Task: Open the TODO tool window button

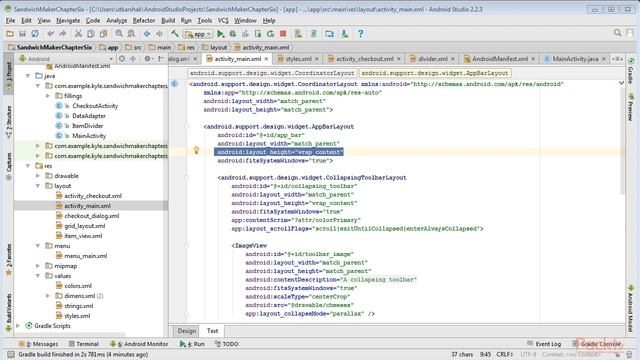Action: click(x=227, y=344)
